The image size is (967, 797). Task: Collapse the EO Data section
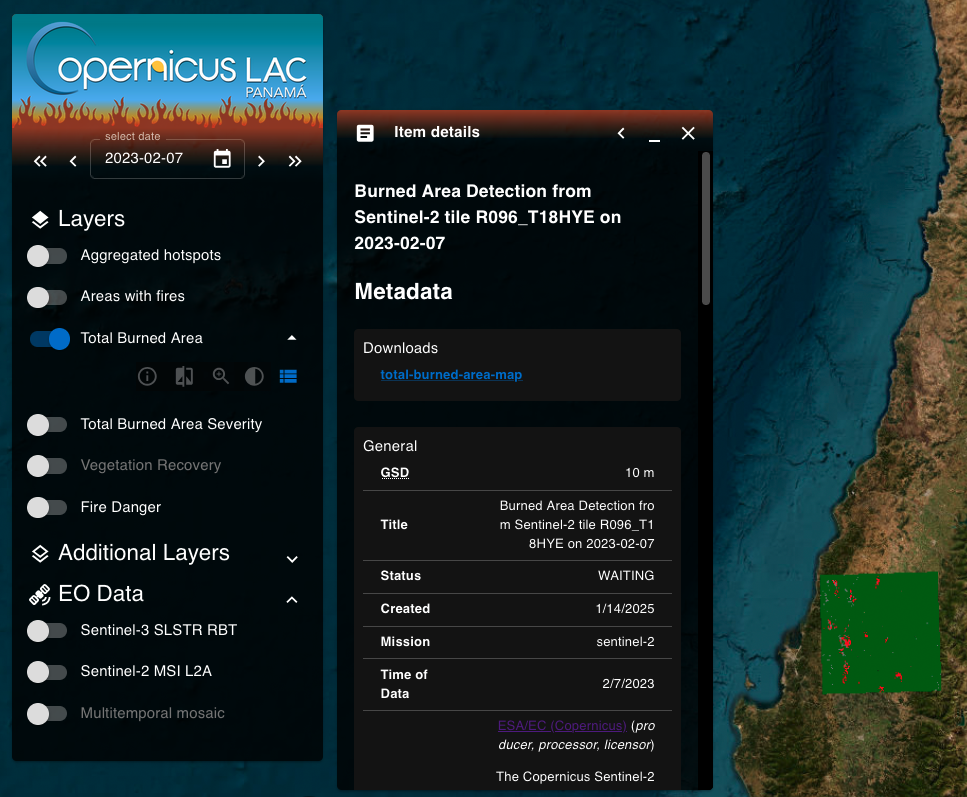pyautogui.click(x=292, y=600)
